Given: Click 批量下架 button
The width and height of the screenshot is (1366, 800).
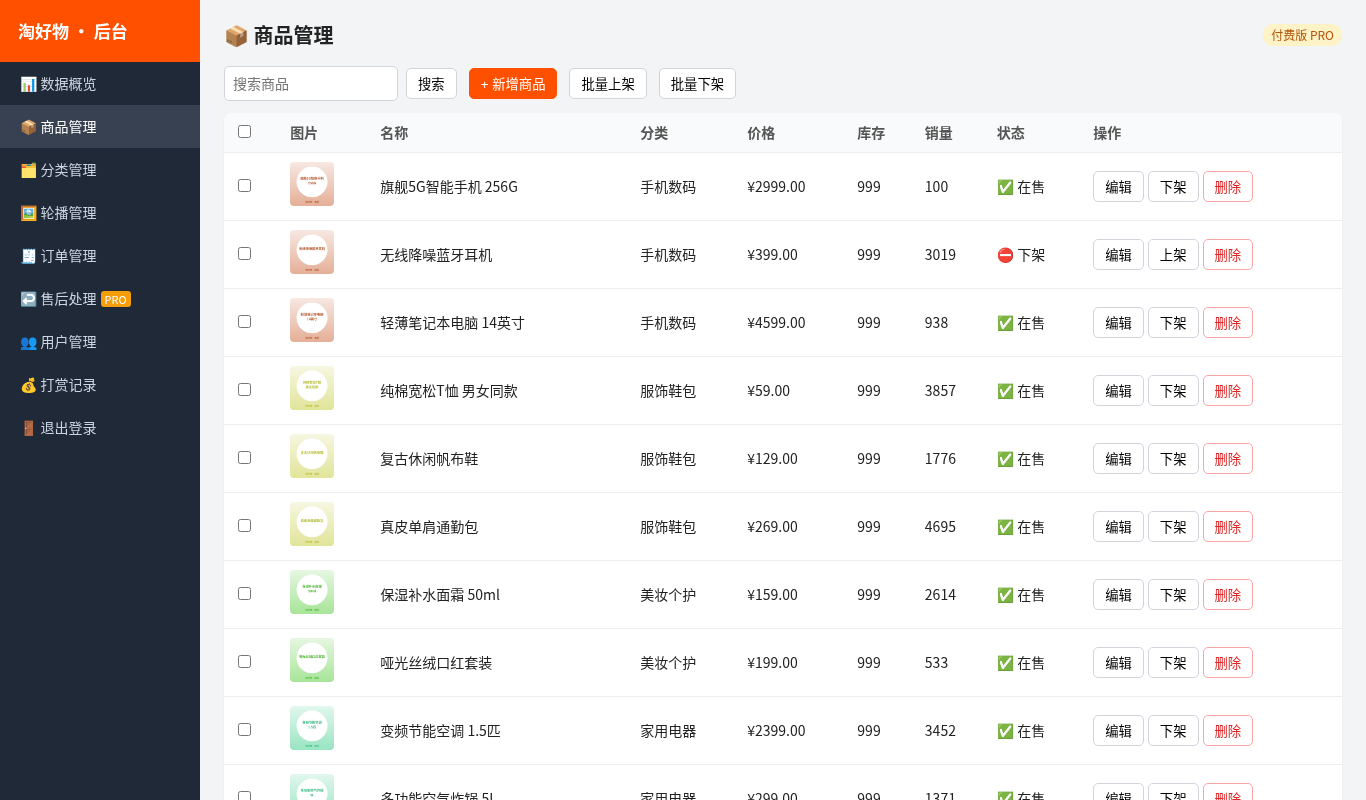Looking at the screenshot, I should point(697,84).
